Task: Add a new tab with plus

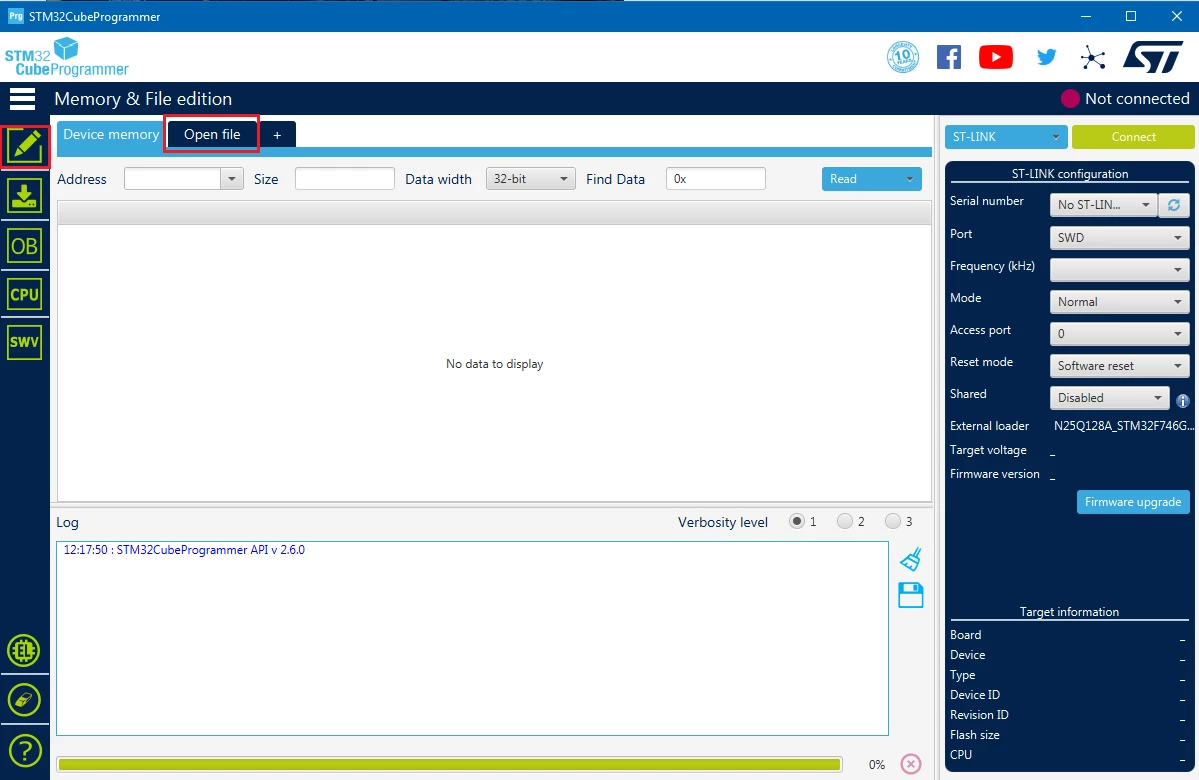Action: point(277,135)
